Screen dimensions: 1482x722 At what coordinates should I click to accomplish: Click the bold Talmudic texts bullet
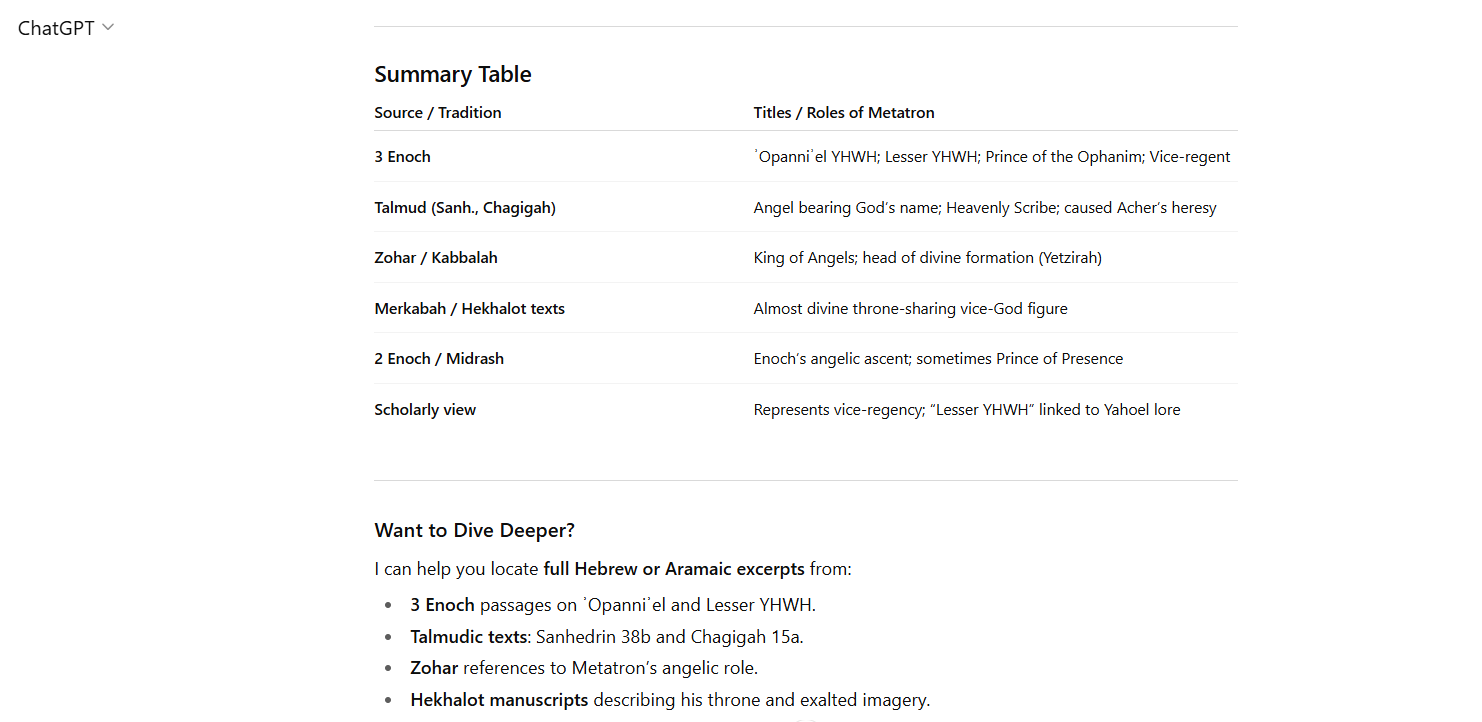click(x=467, y=636)
